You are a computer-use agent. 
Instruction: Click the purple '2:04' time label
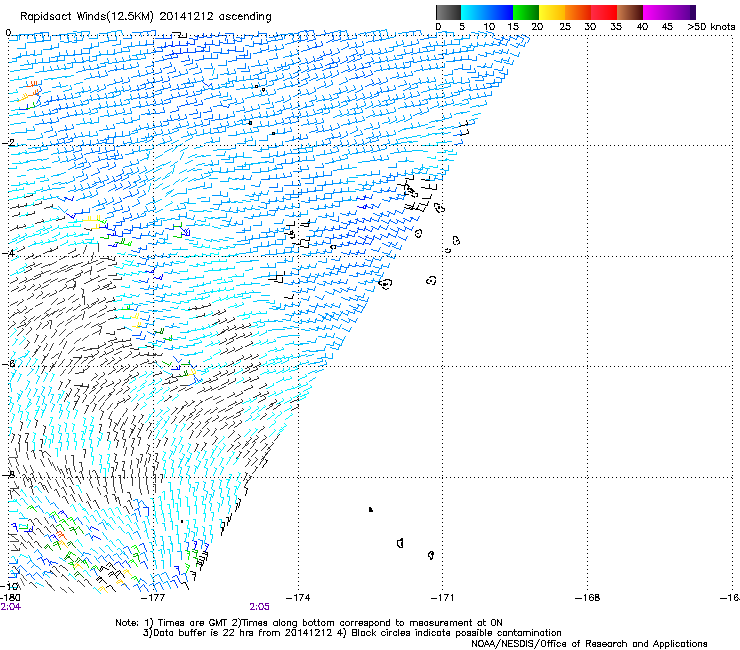[10, 607]
